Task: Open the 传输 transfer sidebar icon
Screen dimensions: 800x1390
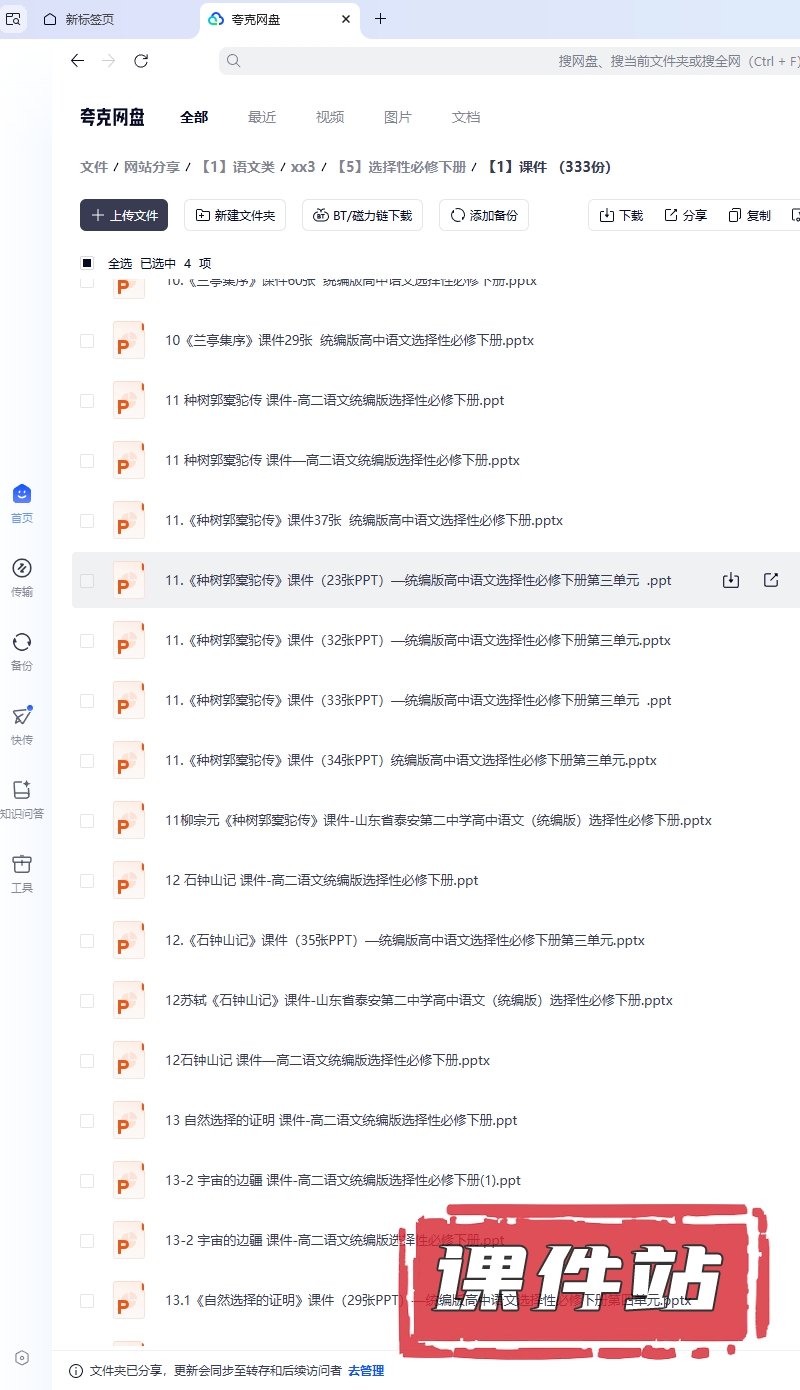Action: pos(22,578)
